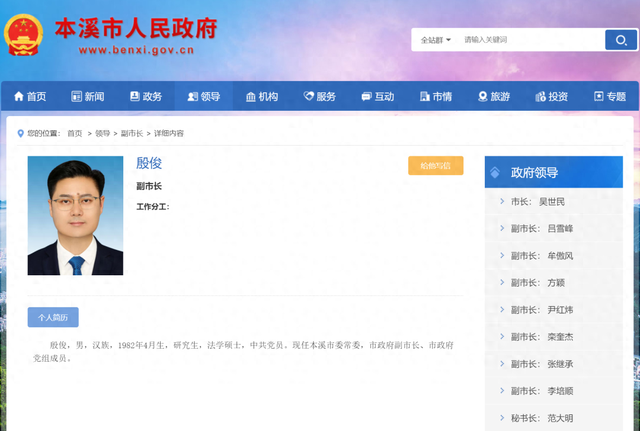
Task: Click the 个人简历 button
Action: click(x=53, y=317)
